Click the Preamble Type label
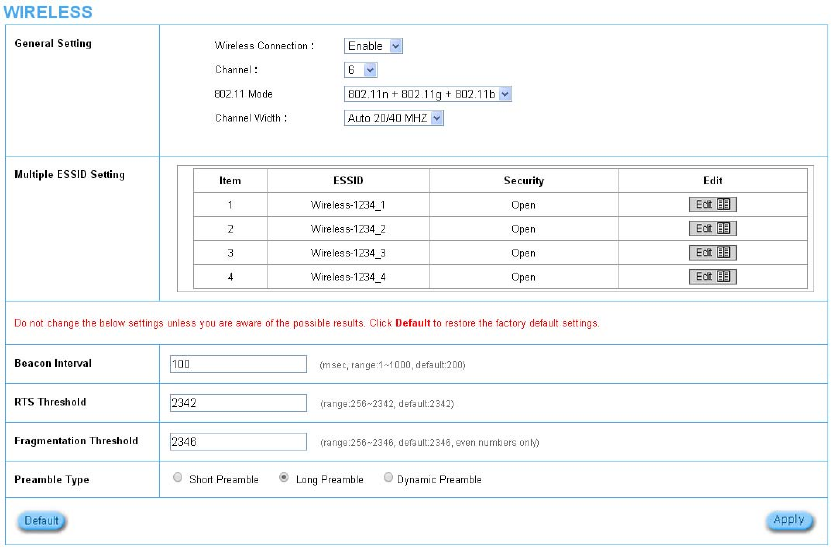The width and height of the screenshot is (831, 548). (x=51, y=480)
